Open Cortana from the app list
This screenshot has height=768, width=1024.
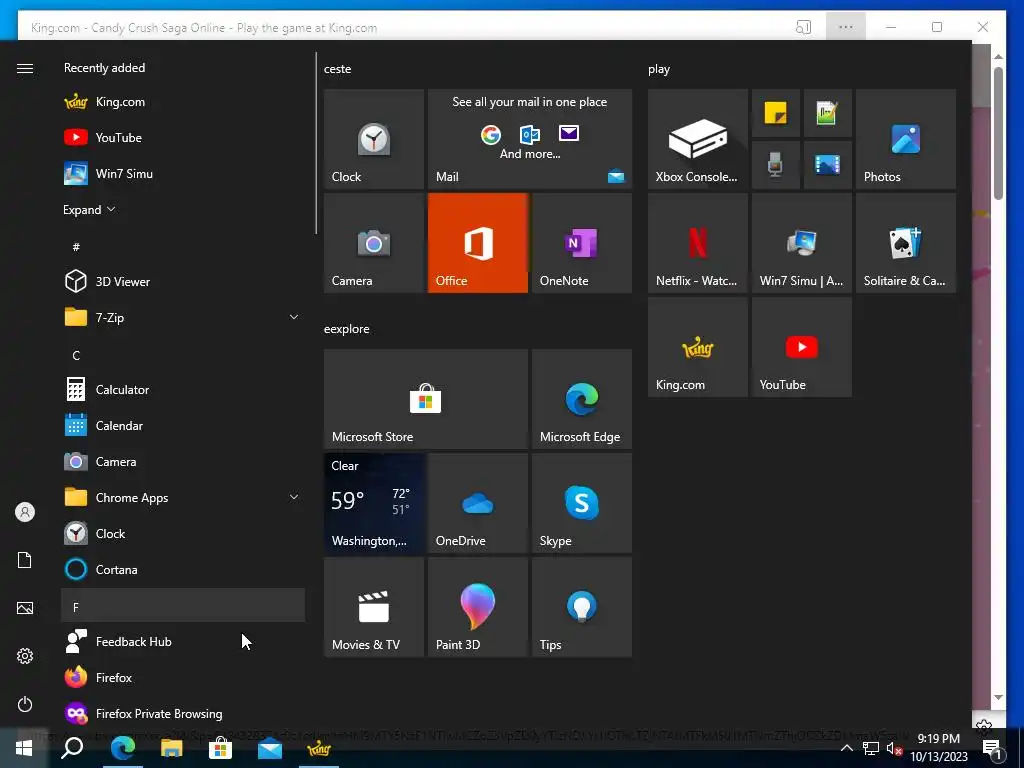pos(183,569)
